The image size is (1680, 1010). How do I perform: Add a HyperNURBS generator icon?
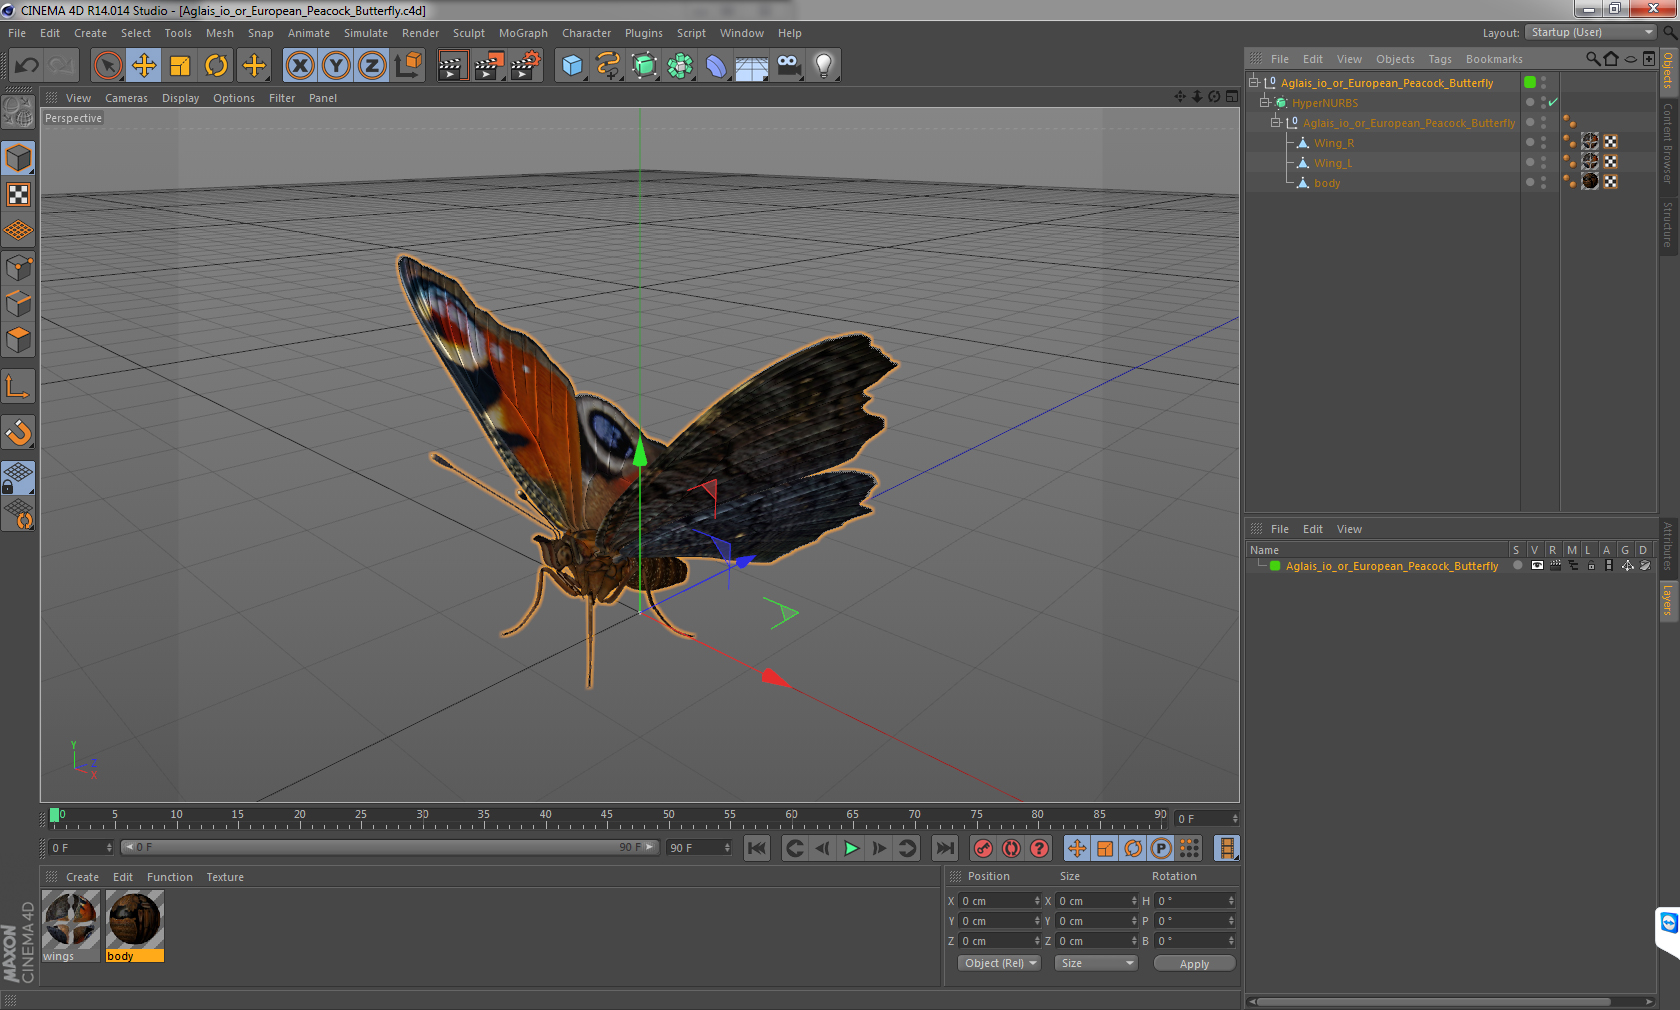pyautogui.click(x=645, y=66)
